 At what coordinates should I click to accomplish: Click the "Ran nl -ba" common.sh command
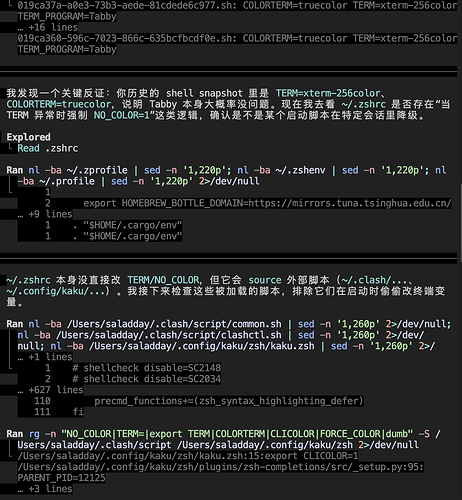(228, 335)
